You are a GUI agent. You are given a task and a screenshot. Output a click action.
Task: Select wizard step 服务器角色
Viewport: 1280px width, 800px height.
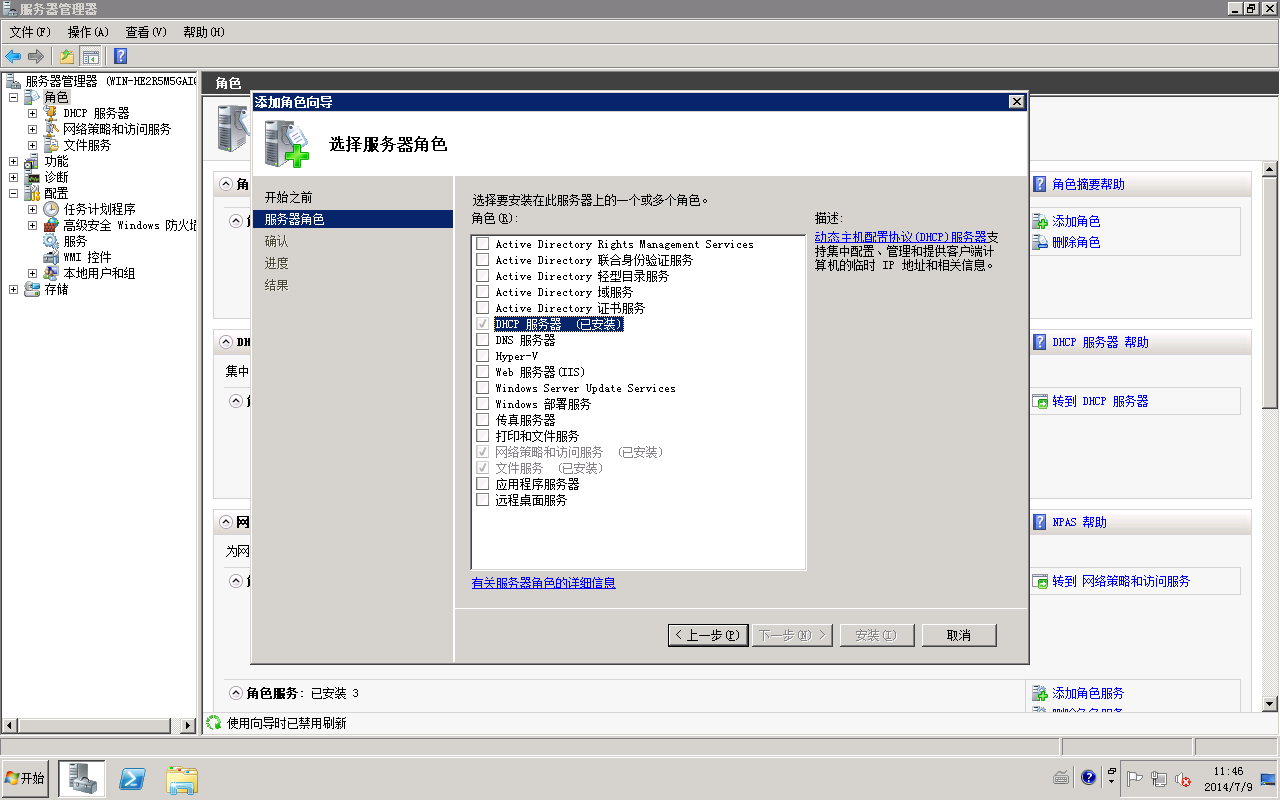[x=352, y=219]
